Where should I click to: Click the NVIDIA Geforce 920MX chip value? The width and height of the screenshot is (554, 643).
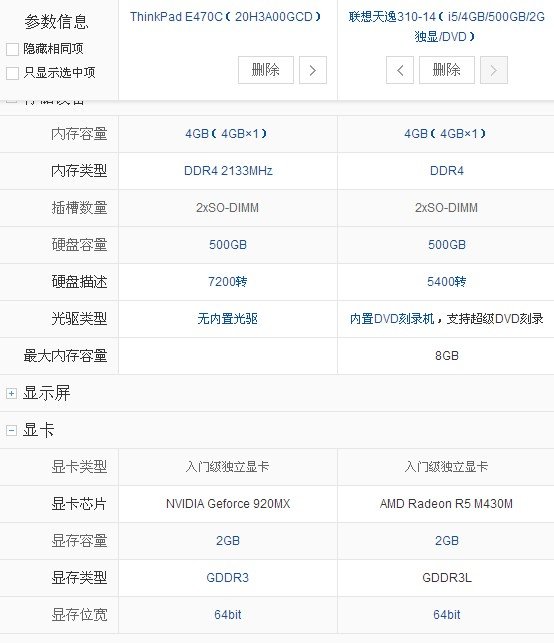point(228,504)
